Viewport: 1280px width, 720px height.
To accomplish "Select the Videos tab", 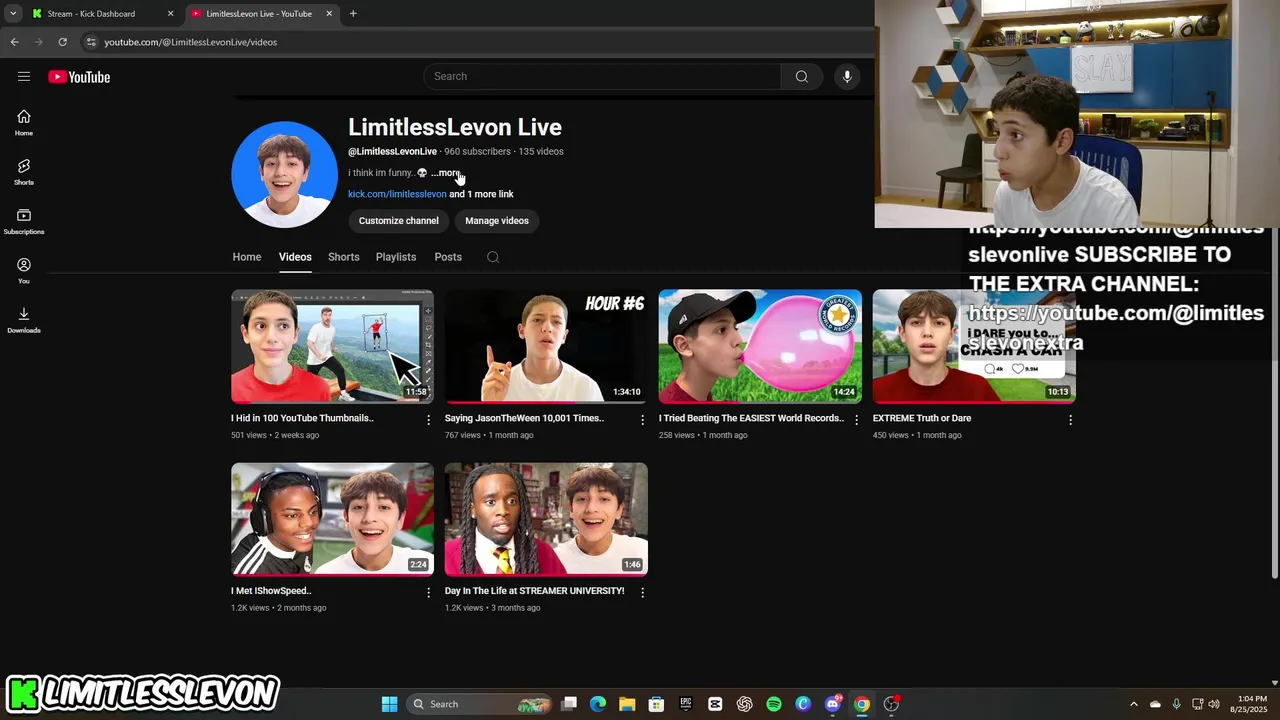I will [x=295, y=257].
